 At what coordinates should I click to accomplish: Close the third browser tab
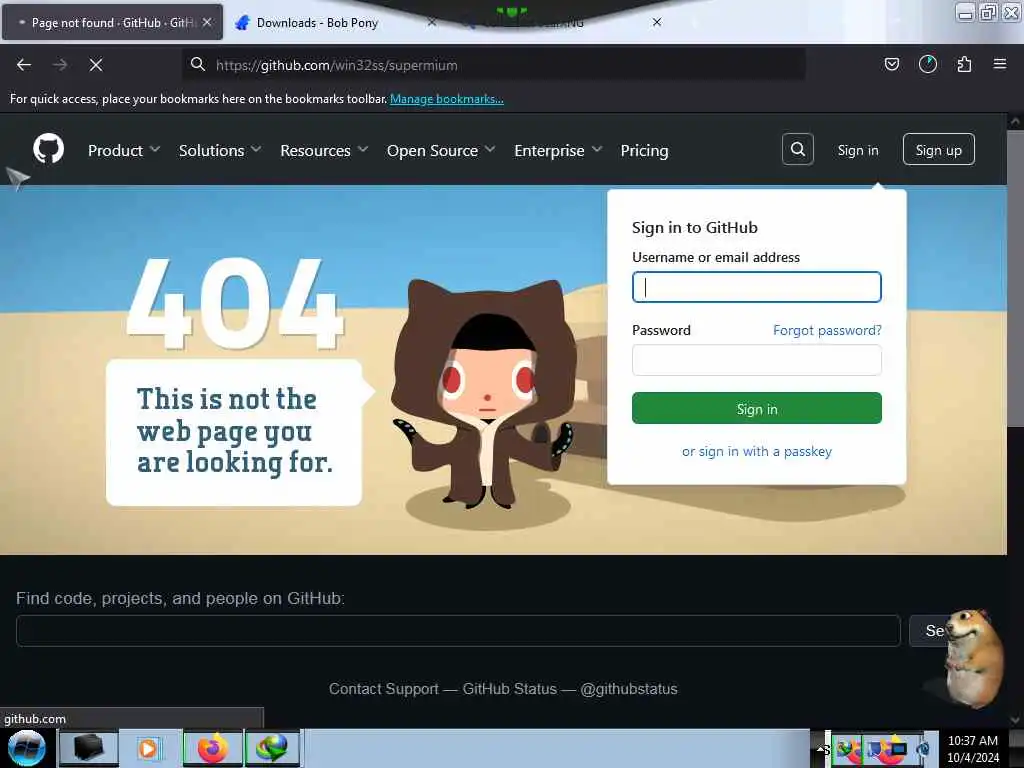click(x=657, y=22)
